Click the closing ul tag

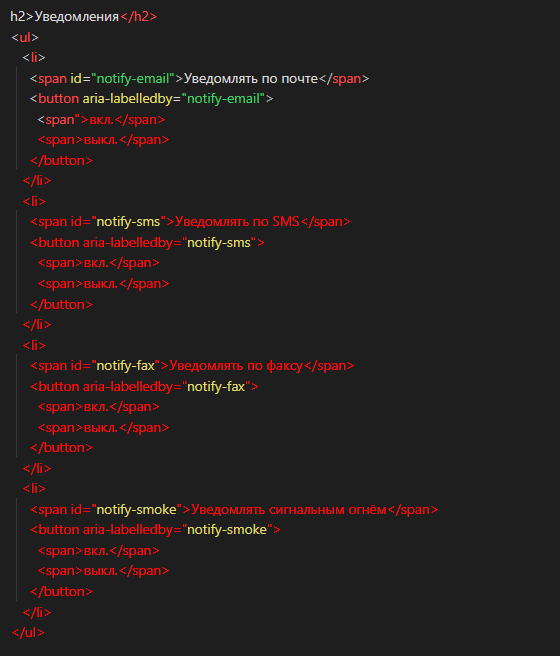pos(28,632)
